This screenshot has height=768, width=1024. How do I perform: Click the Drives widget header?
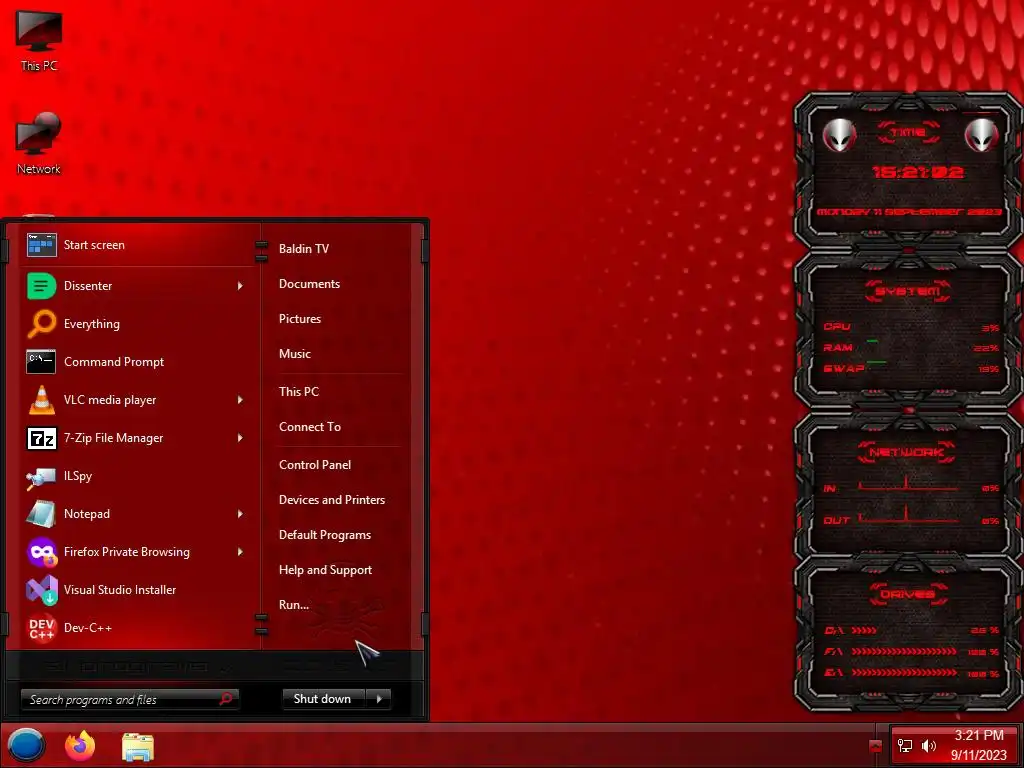tap(908, 594)
